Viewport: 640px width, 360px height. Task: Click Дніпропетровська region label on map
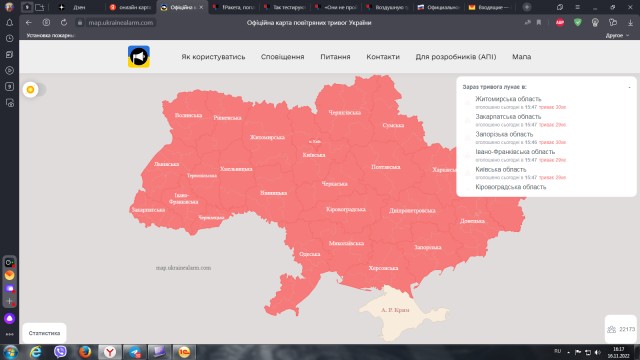point(412,211)
